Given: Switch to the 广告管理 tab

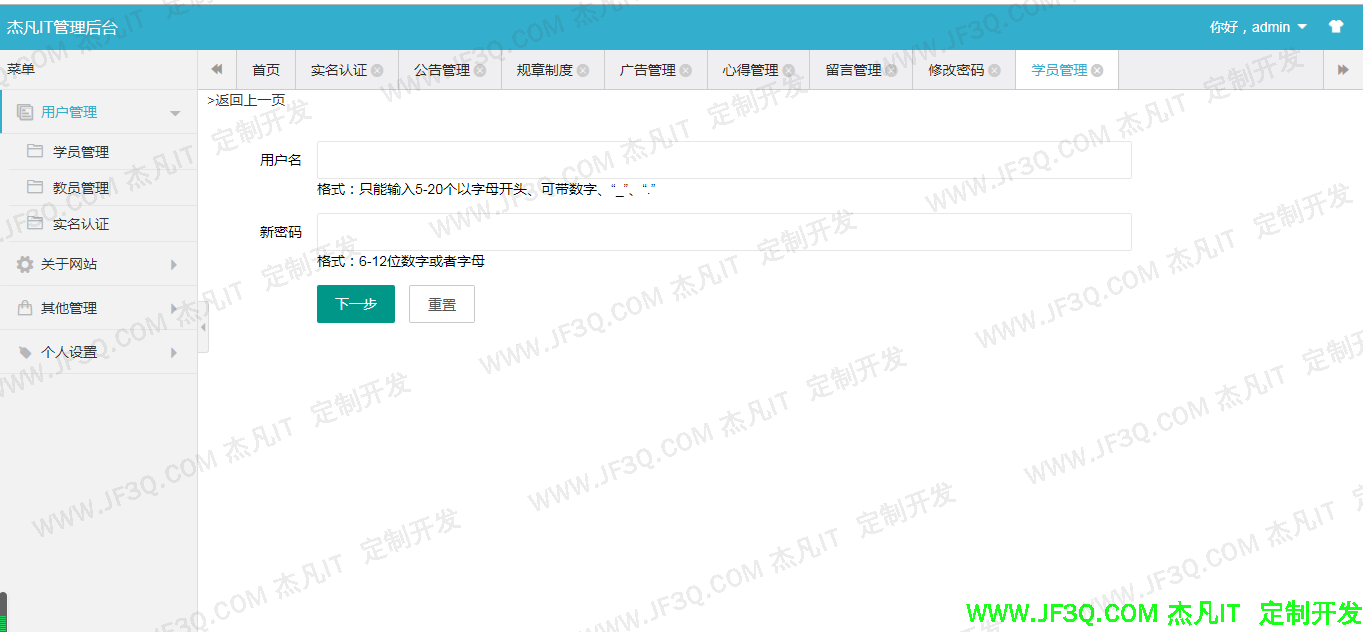Looking at the screenshot, I should tap(647, 70).
